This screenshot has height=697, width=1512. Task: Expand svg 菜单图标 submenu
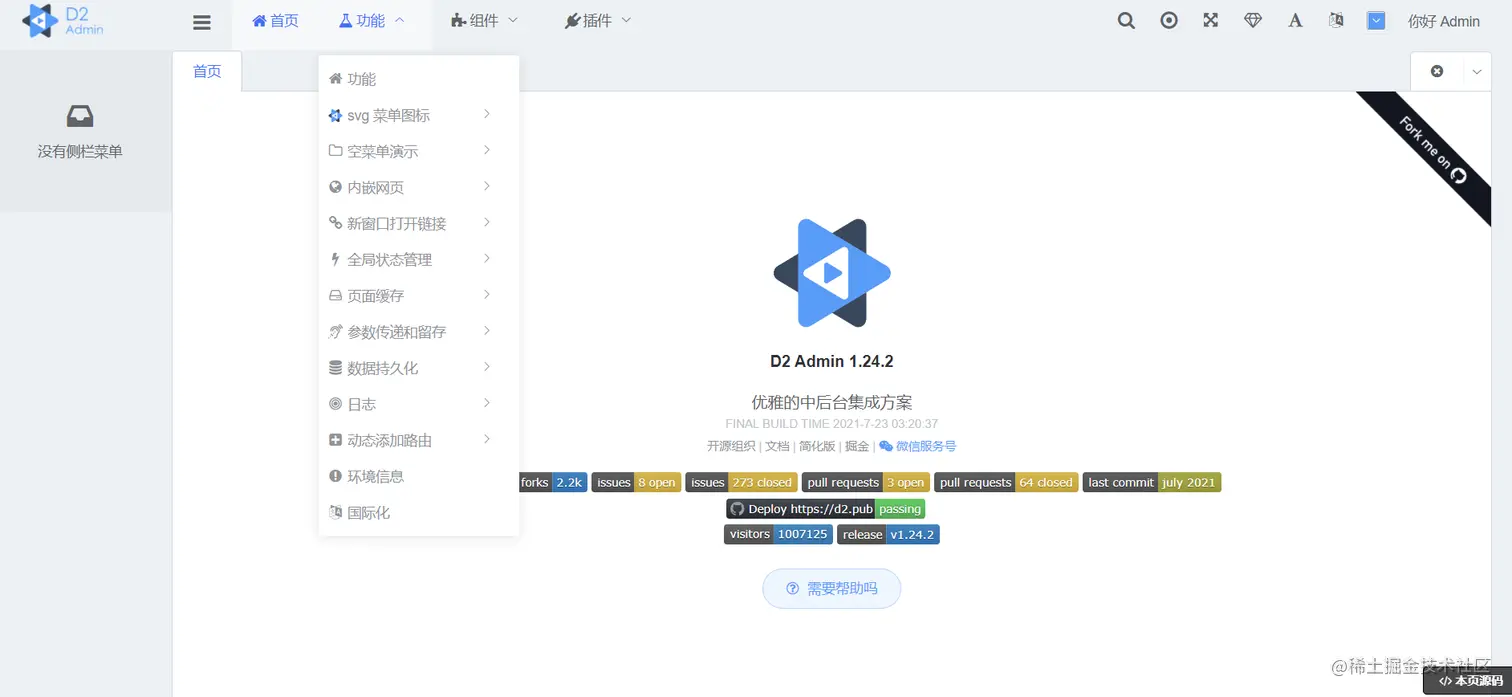point(419,115)
